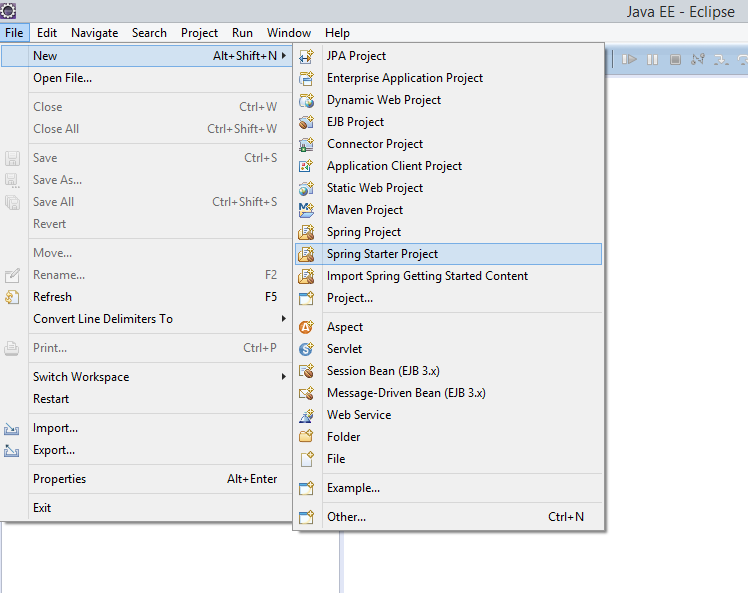748x593 pixels.
Task: Click the Spring Project icon
Action: click(x=306, y=232)
